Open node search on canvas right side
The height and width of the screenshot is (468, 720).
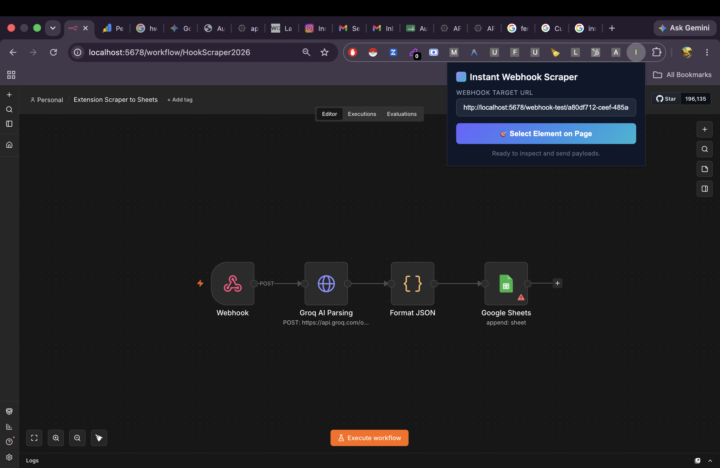click(x=704, y=149)
